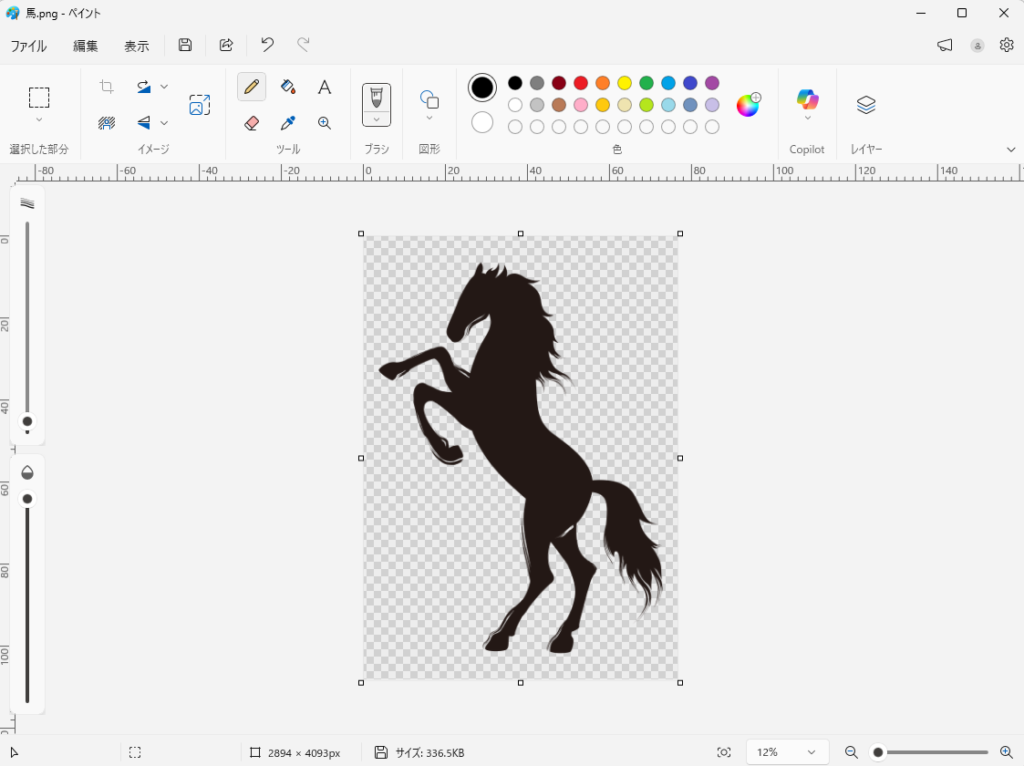1024x766 pixels.
Task: Select the Eraser tool
Action: point(252,123)
